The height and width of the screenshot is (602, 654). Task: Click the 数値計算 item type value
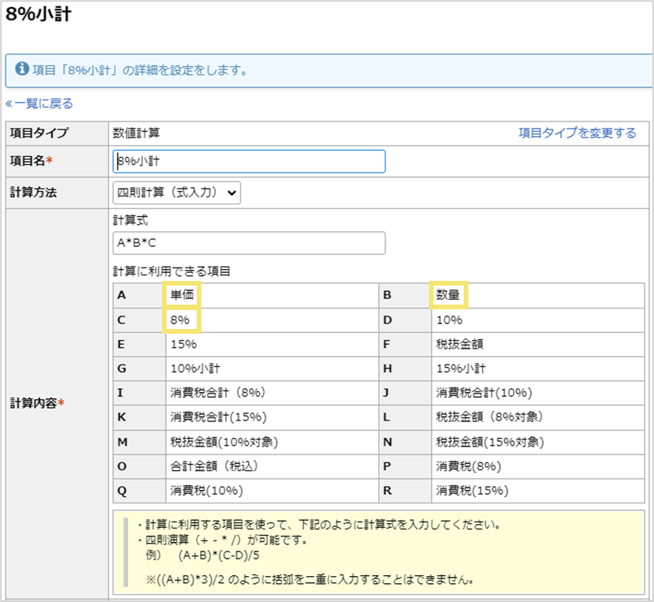tap(136, 133)
